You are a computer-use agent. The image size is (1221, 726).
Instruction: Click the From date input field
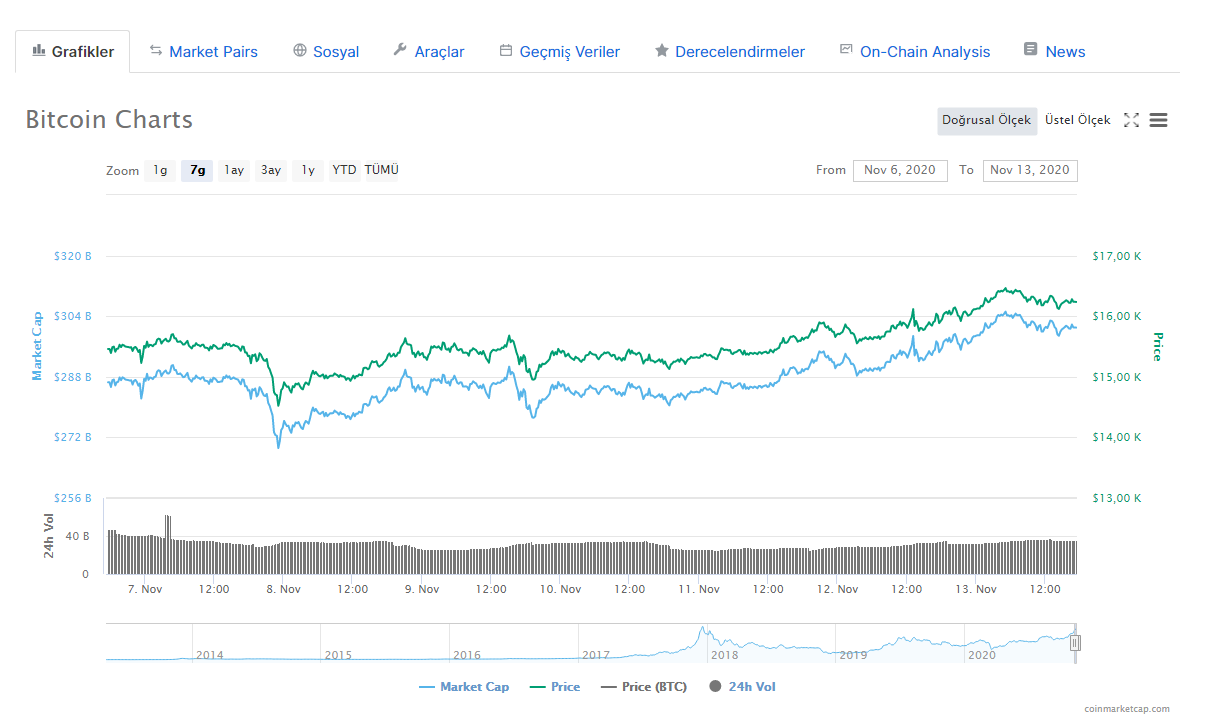(899, 170)
